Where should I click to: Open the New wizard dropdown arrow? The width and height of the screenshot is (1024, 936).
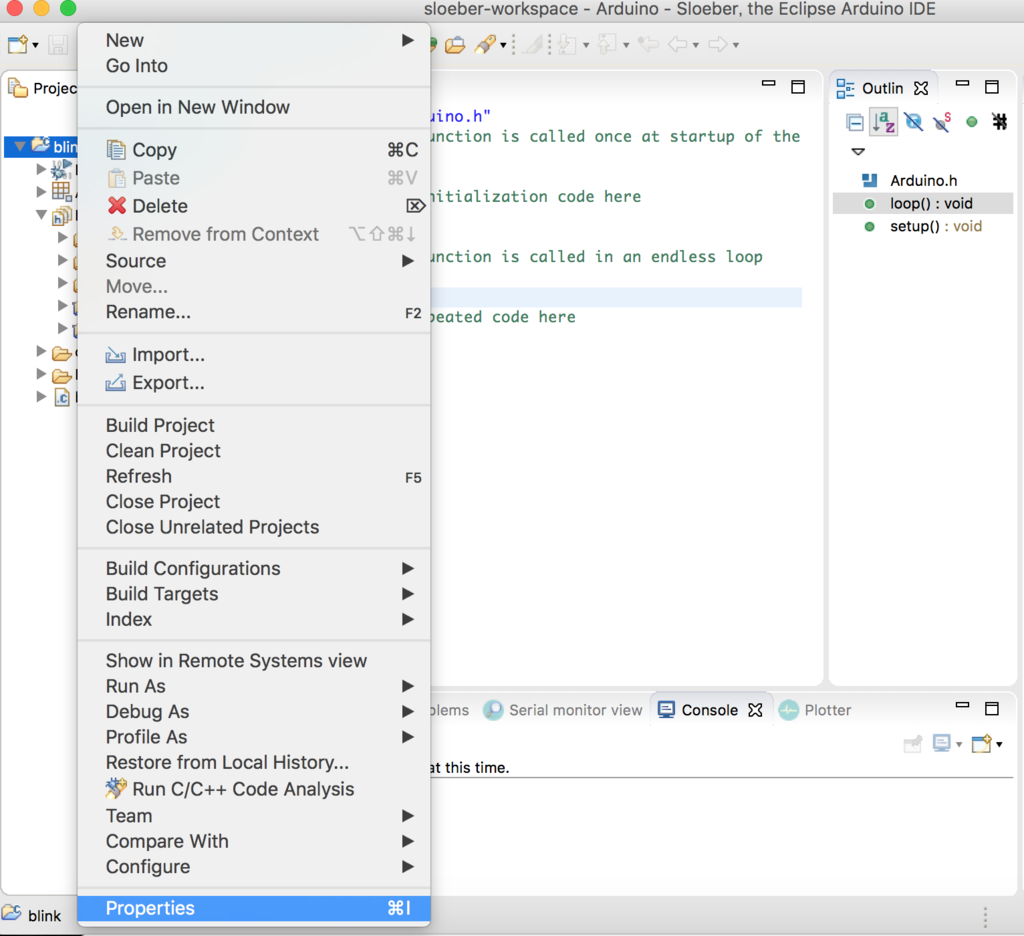[x=35, y=45]
